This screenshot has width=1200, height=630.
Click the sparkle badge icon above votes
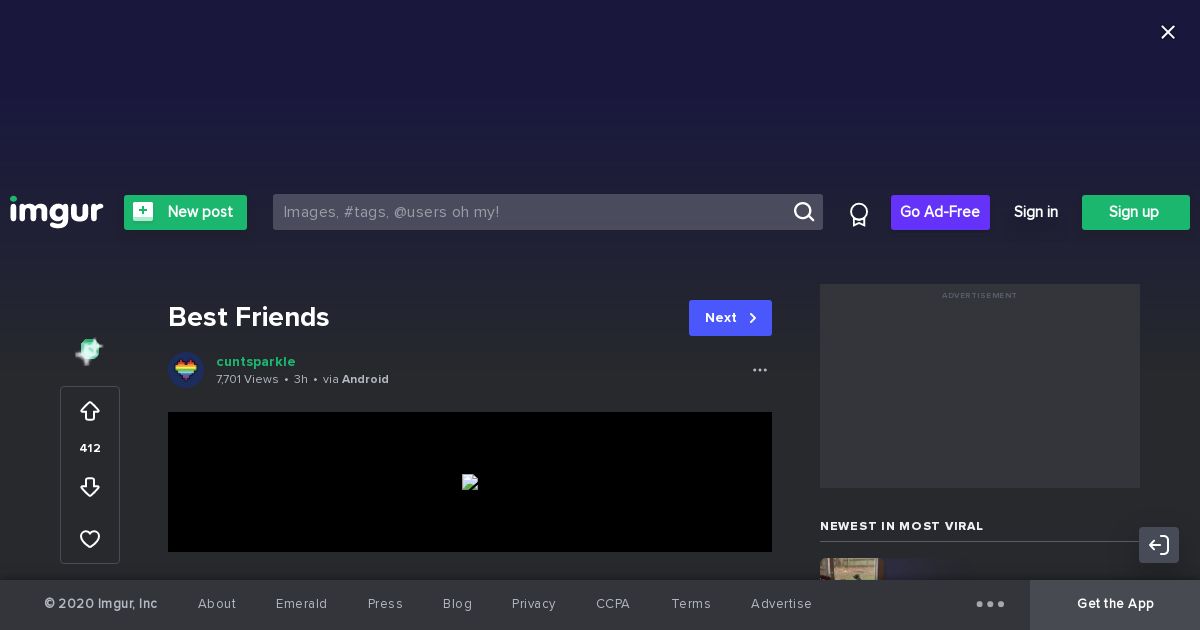(89, 350)
